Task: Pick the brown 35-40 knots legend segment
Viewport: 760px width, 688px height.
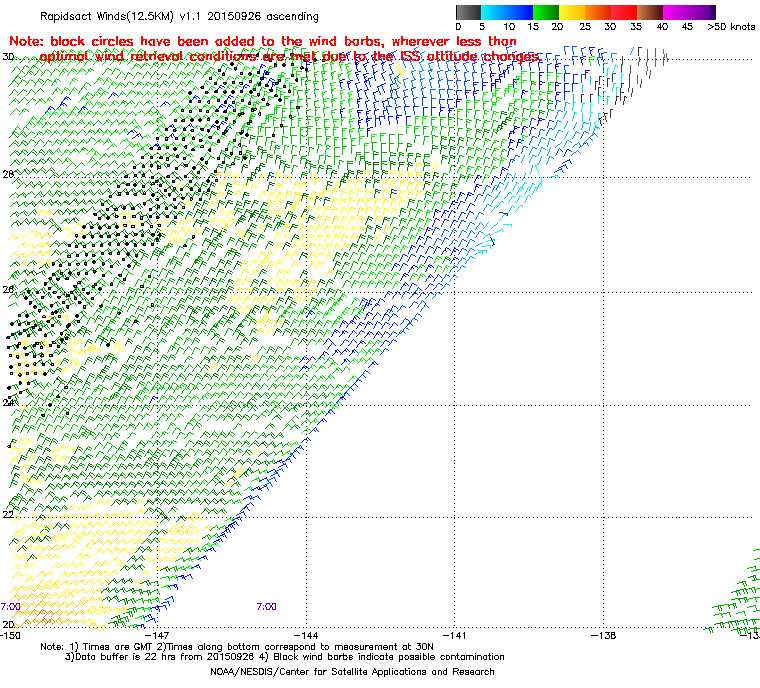Action: click(x=650, y=12)
